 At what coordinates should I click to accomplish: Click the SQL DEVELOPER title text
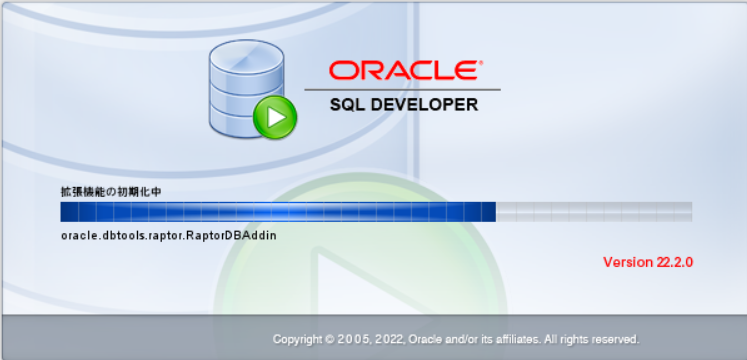pos(404,104)
